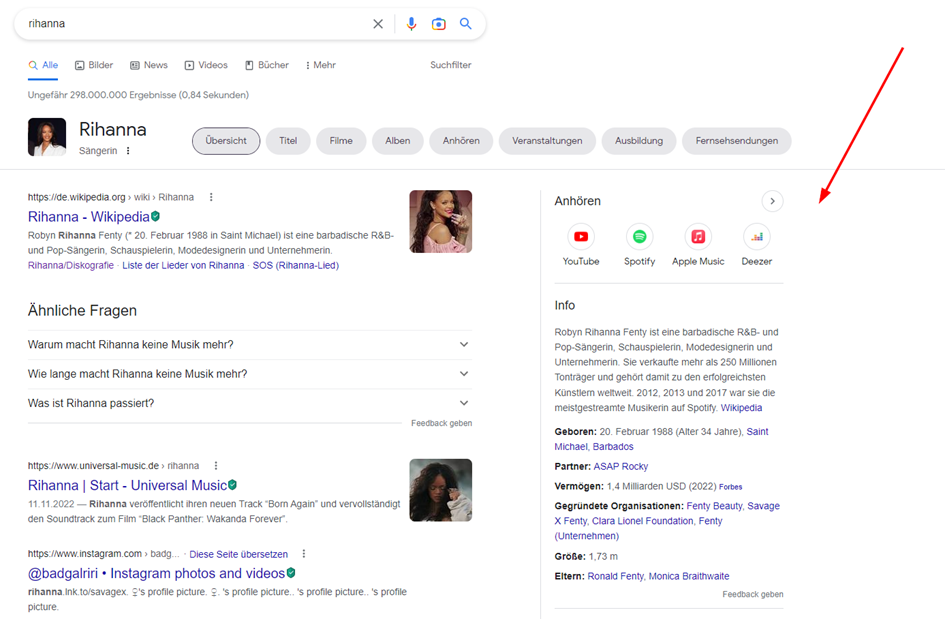Click the Anhören next arrow button
Screen dimensions: 945x619
pos(772,201)
